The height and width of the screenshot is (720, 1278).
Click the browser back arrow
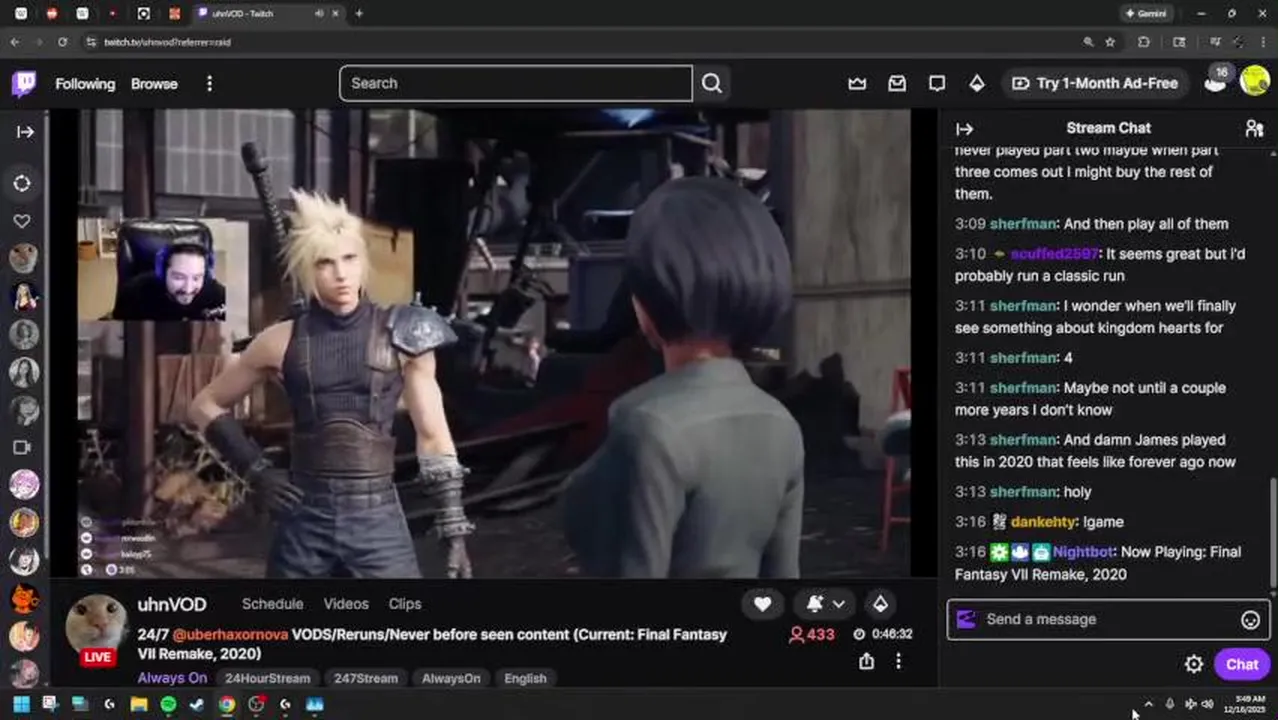[14, 42]
